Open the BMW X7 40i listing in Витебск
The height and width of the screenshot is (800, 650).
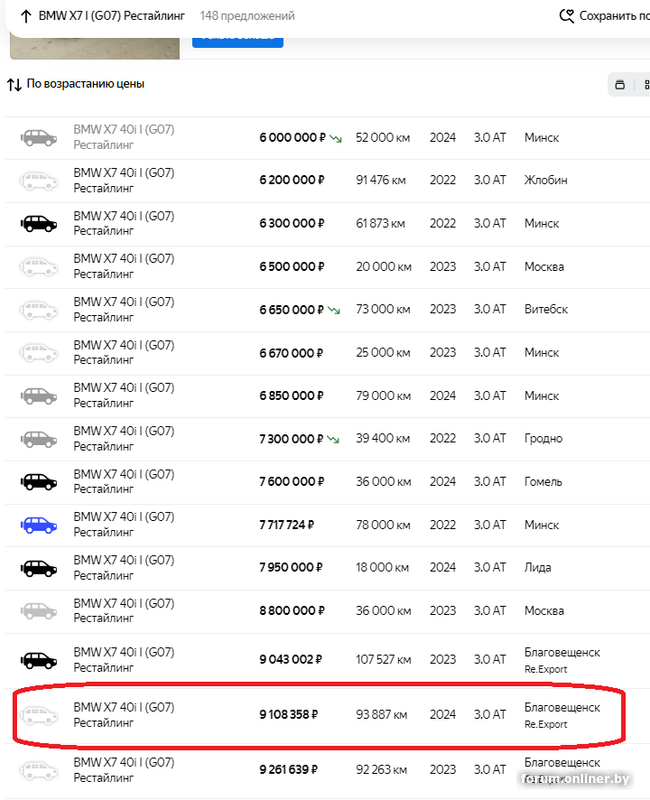point(123,309)
